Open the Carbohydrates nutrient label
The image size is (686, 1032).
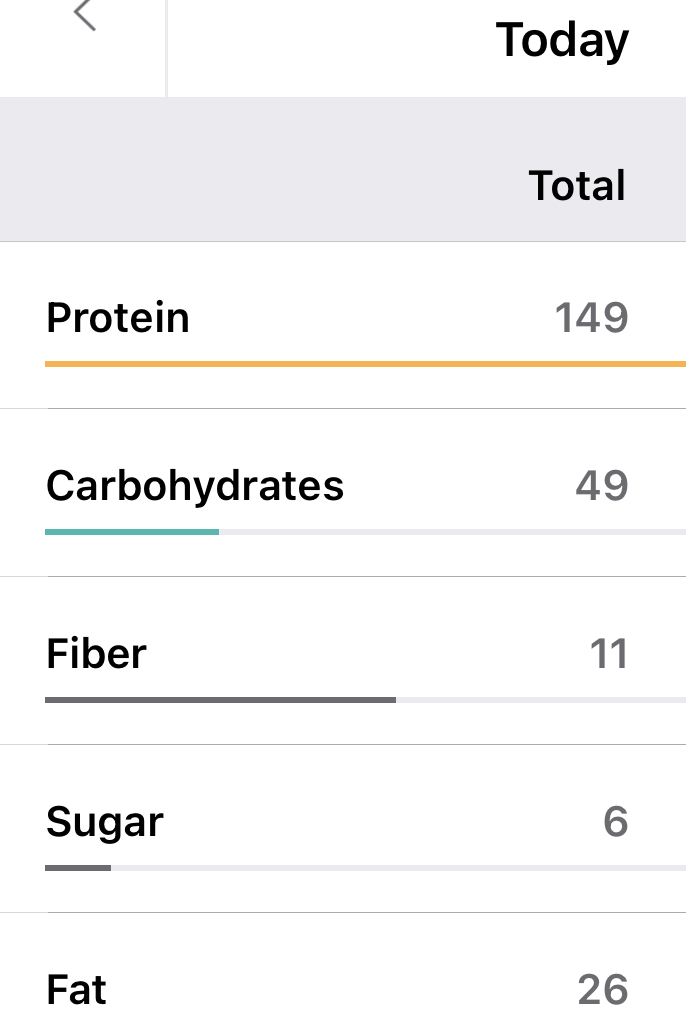(195, 486)
